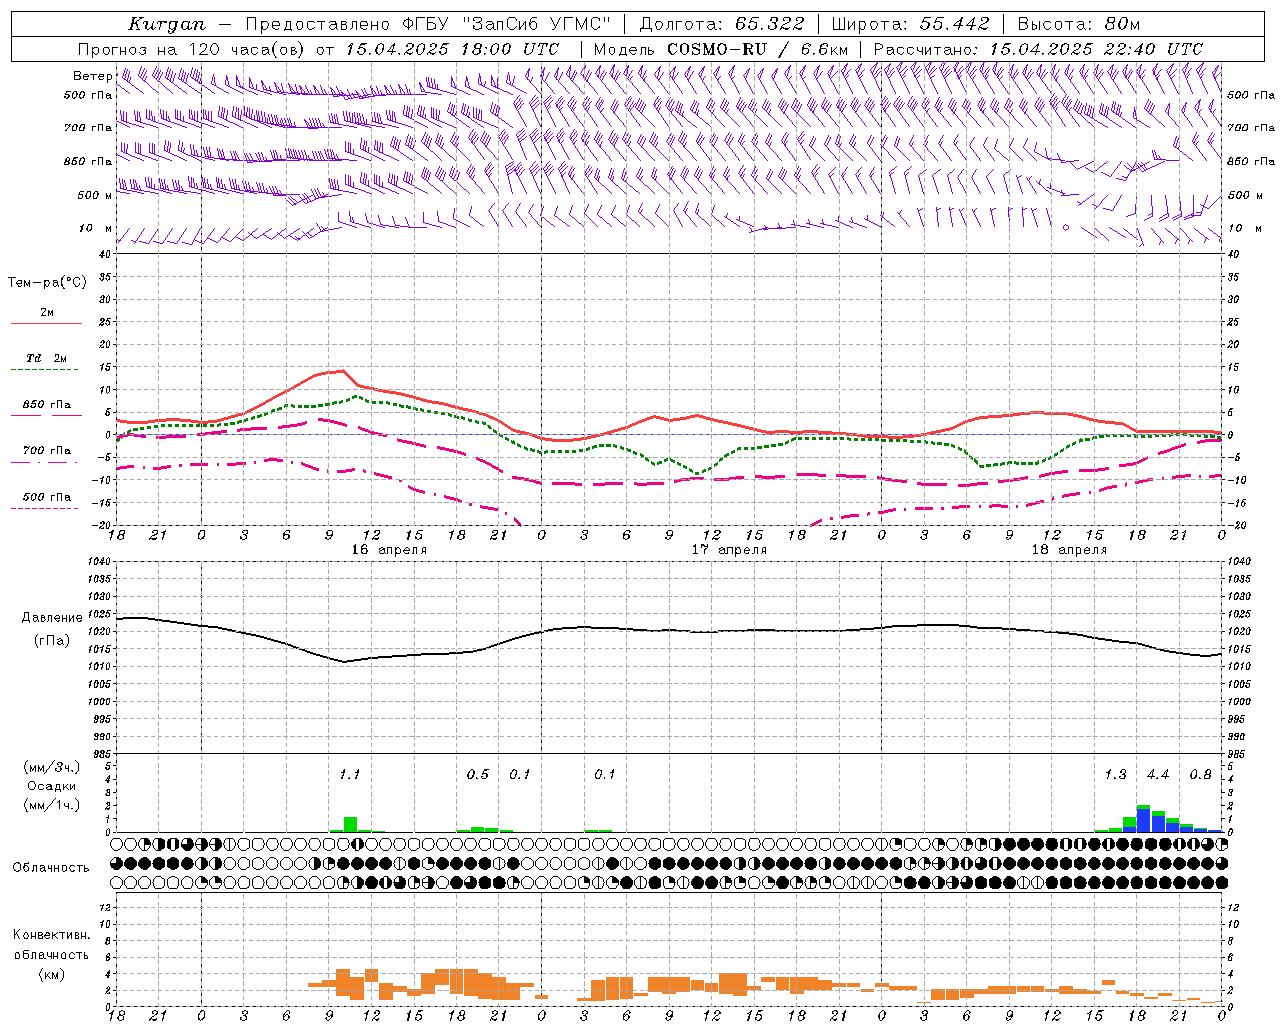Viewport: 1280px width, 1024px height.
Task: Click the "Высота: 80м" header field
Action: 1079,24
